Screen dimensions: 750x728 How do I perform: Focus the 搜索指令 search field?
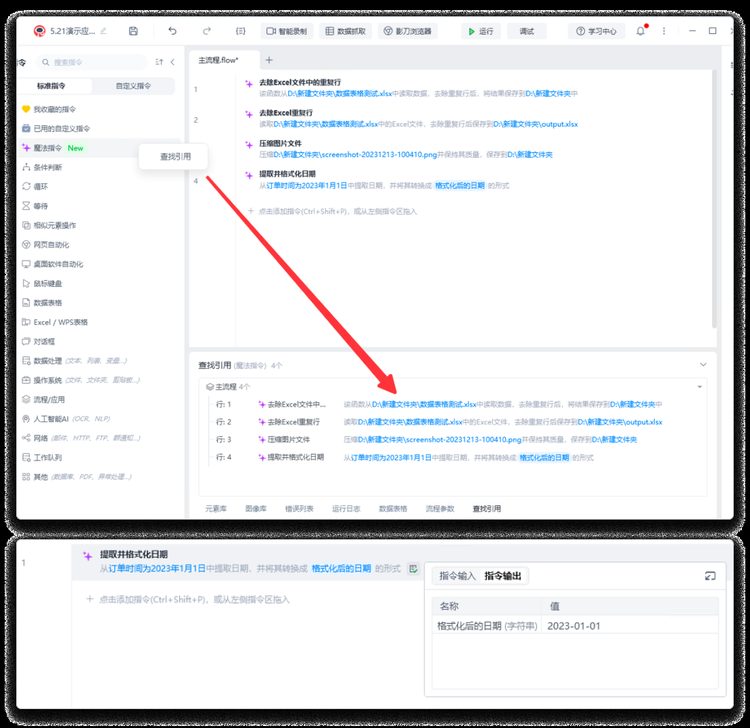(x=92, y=62)
